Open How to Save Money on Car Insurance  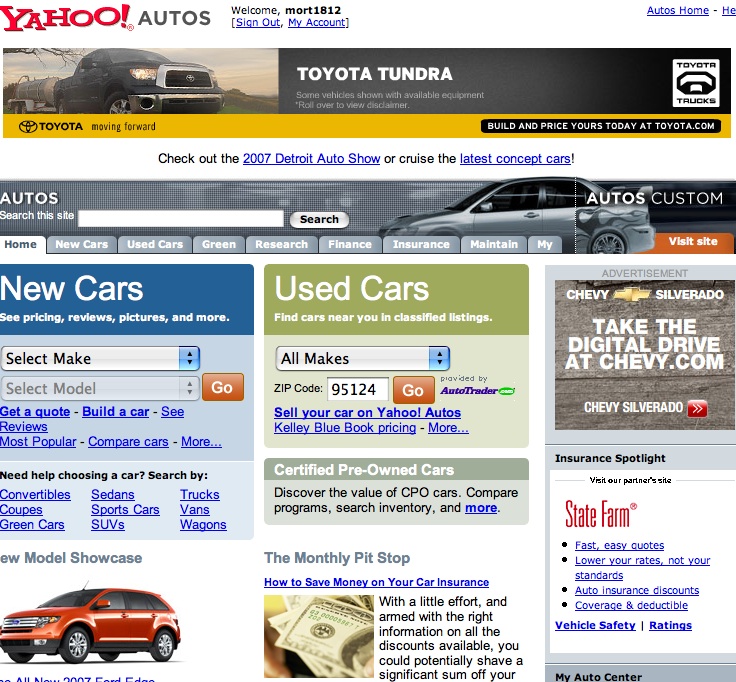(x=376, y=582)
